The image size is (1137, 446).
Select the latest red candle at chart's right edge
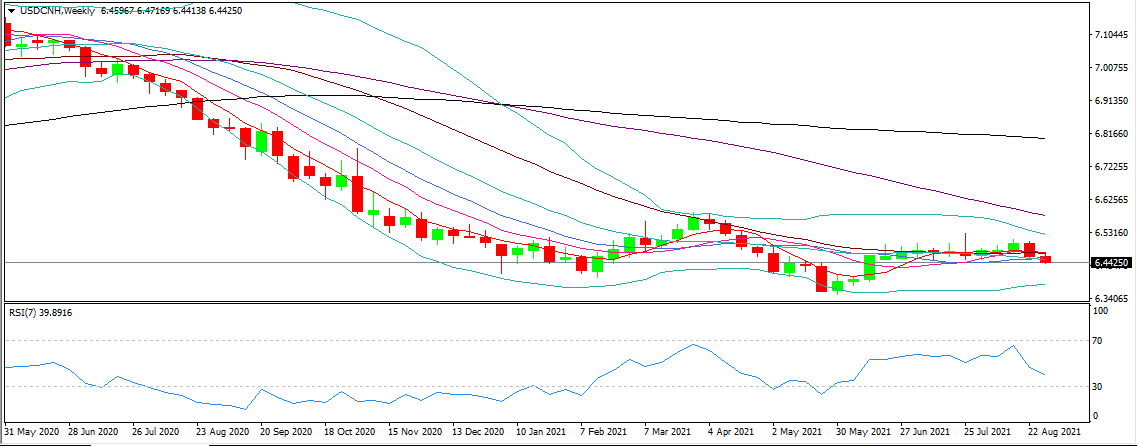click(1045, 259)
